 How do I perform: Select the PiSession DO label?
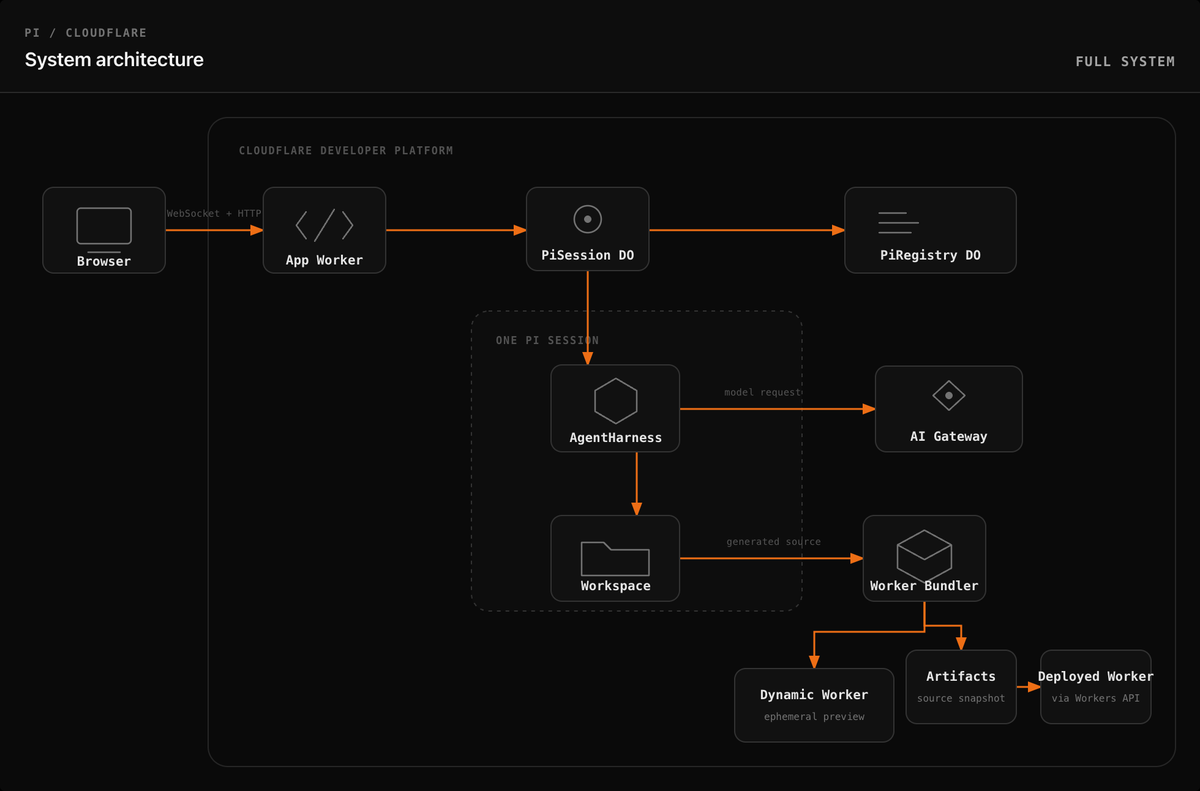tap(587, 255)
